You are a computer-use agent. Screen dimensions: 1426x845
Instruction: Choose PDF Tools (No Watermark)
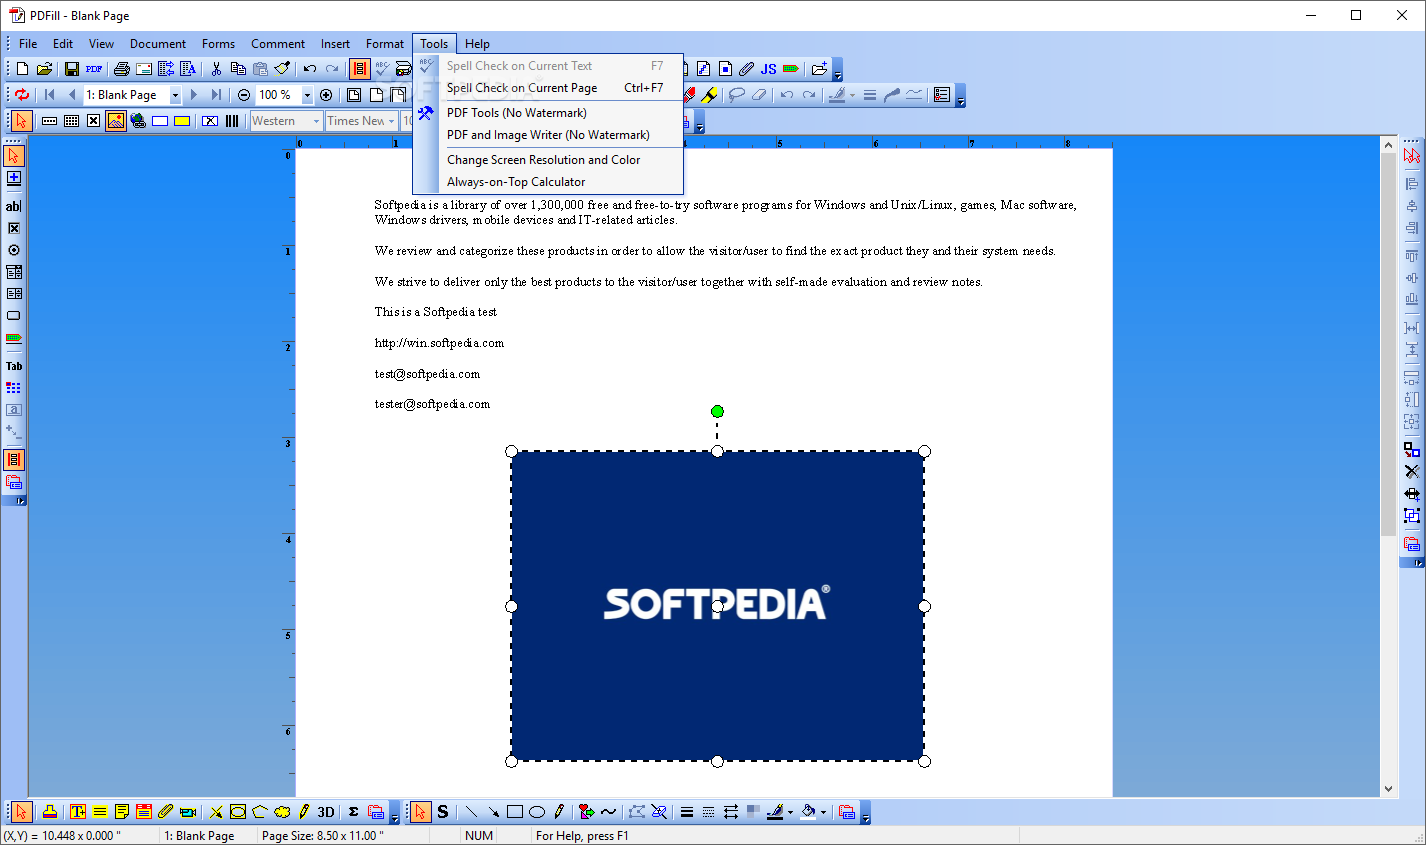pyautogui.click(x=548, y=113)
